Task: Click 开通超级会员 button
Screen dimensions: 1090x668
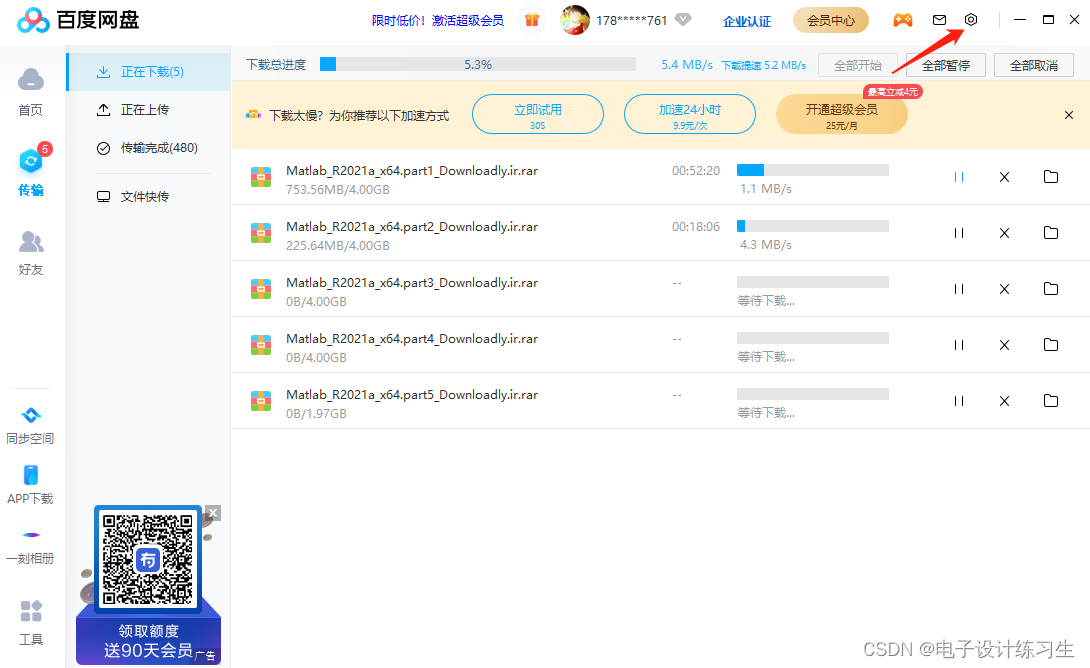Action: pyautogui.click(x=841, y=115)
